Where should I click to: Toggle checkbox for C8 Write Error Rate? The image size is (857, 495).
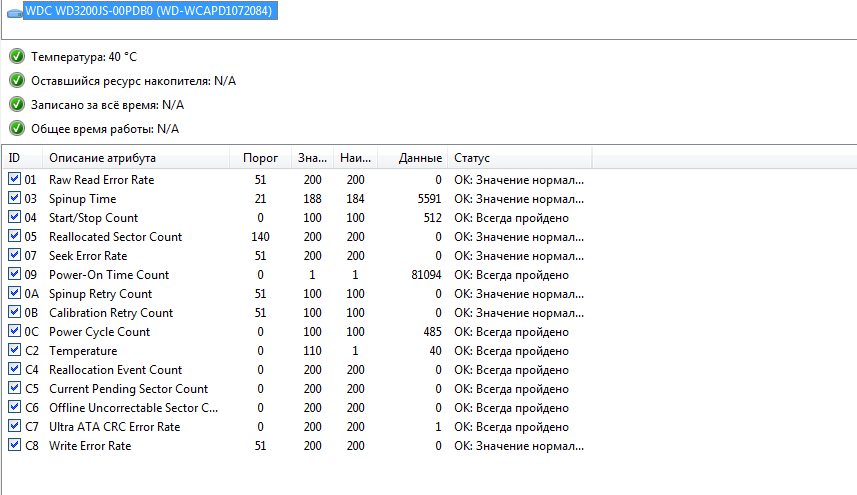(x=15, y=445)
